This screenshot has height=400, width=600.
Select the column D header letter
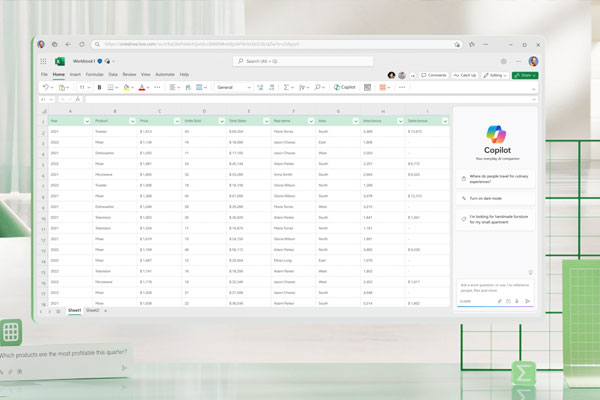204,111
